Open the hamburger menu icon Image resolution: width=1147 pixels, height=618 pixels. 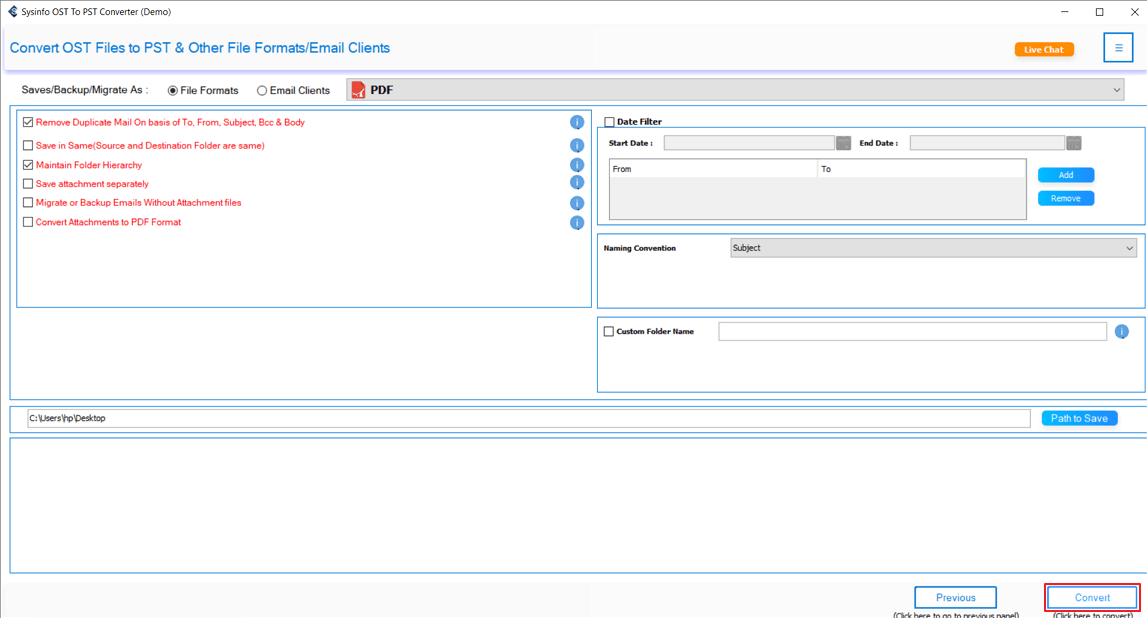(x=1118, y=48)
